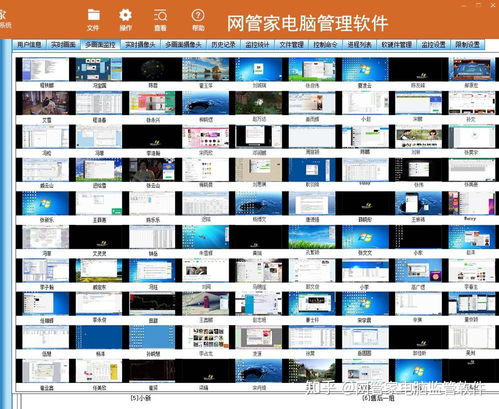Click the group label [5]小薪

140,398
